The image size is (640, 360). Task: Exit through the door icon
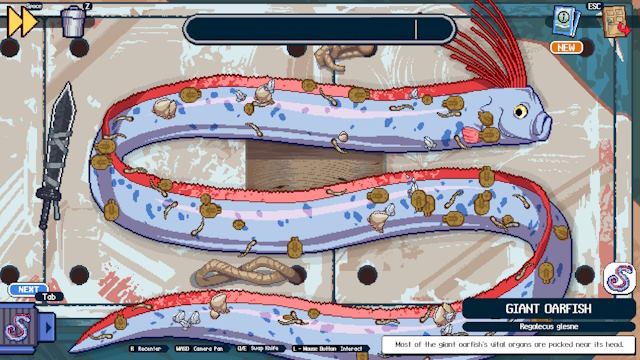pyautogui.click(x=616, y=22)
